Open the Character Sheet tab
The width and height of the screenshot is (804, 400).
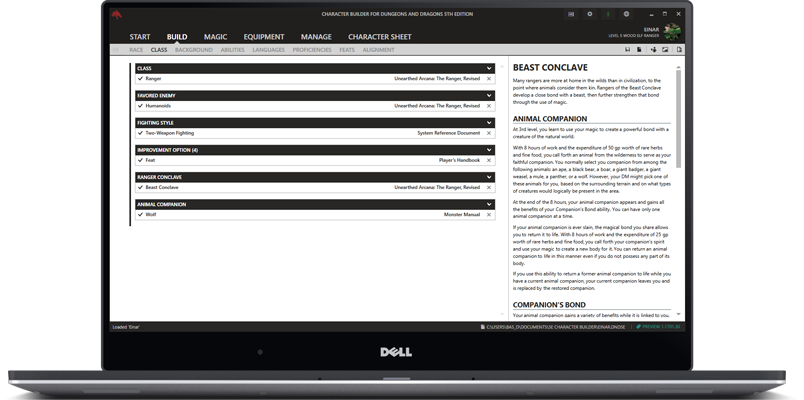(x=379, y=37)
